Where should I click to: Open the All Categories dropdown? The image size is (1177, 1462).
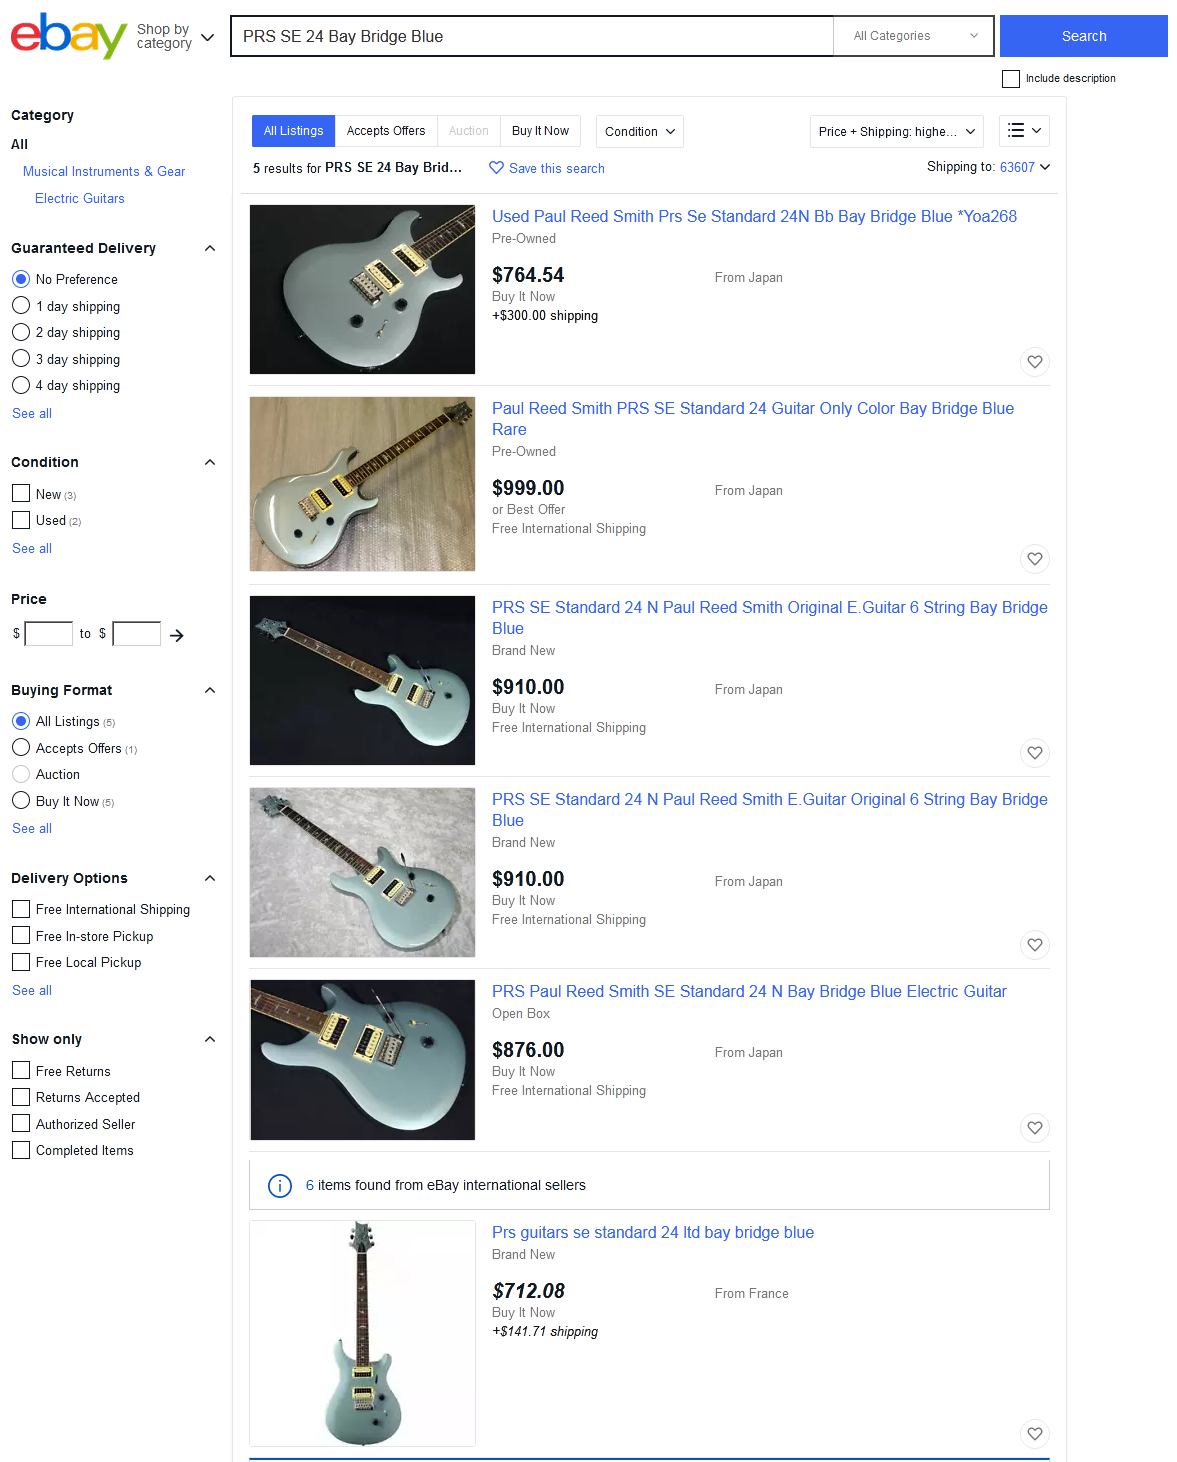coord(914,36)
